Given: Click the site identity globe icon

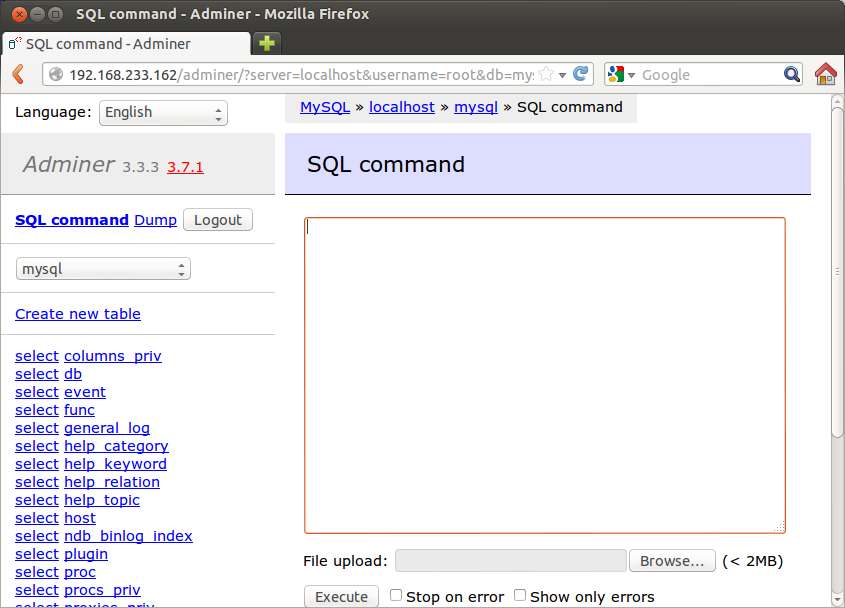Looking at the screenshot, I should 56,74.
